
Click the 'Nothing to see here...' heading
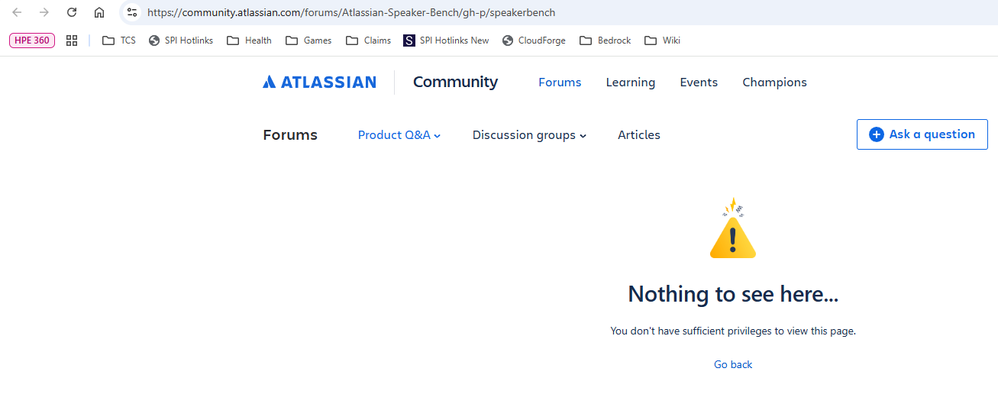[x=733, y=294]
